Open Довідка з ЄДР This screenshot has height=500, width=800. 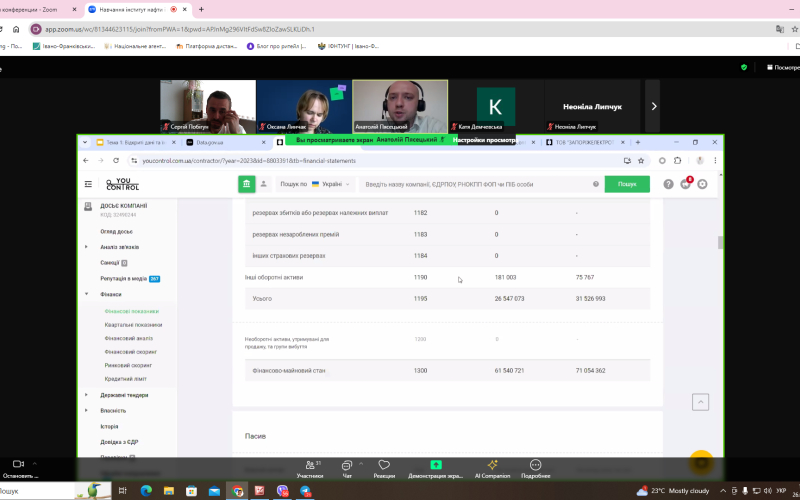click(x=119, y=442)
